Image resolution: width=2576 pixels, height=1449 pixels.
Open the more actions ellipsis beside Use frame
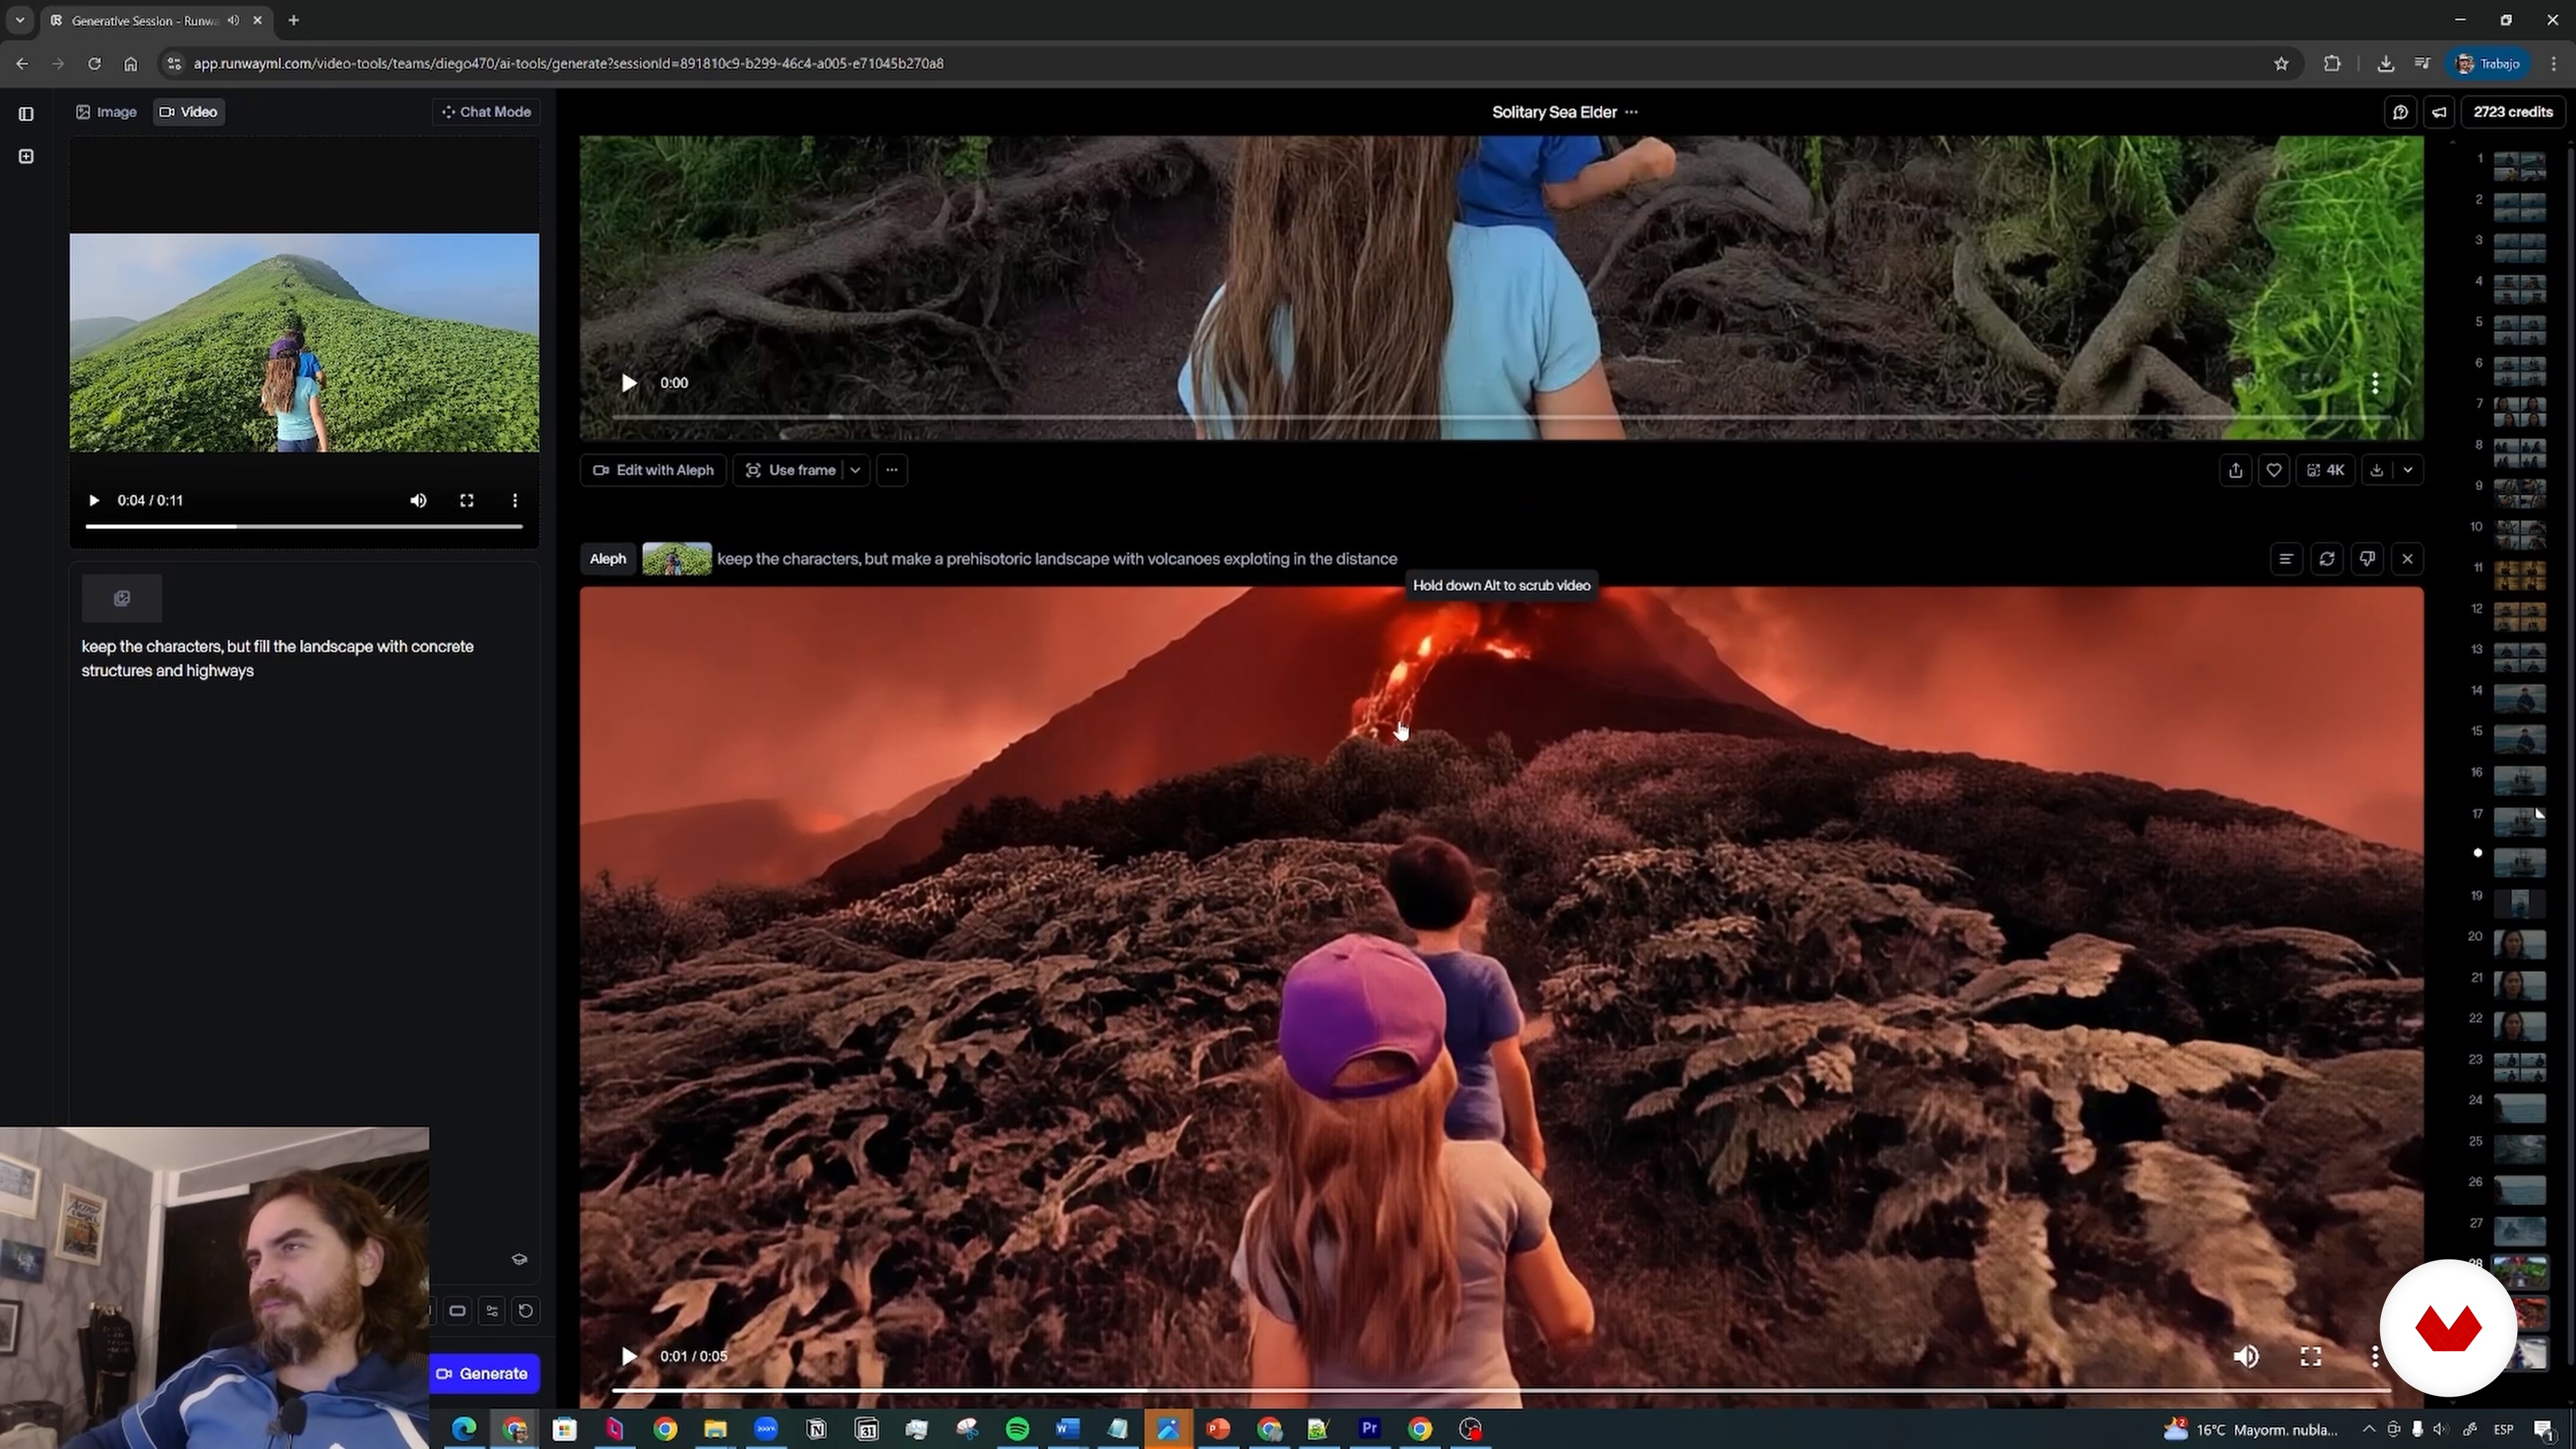coord(892,470)
